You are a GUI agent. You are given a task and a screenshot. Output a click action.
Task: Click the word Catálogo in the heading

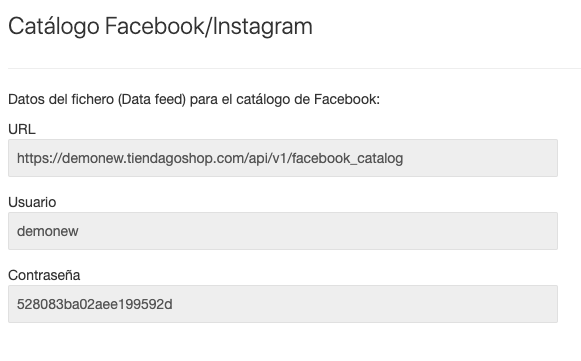click(54, 27)
